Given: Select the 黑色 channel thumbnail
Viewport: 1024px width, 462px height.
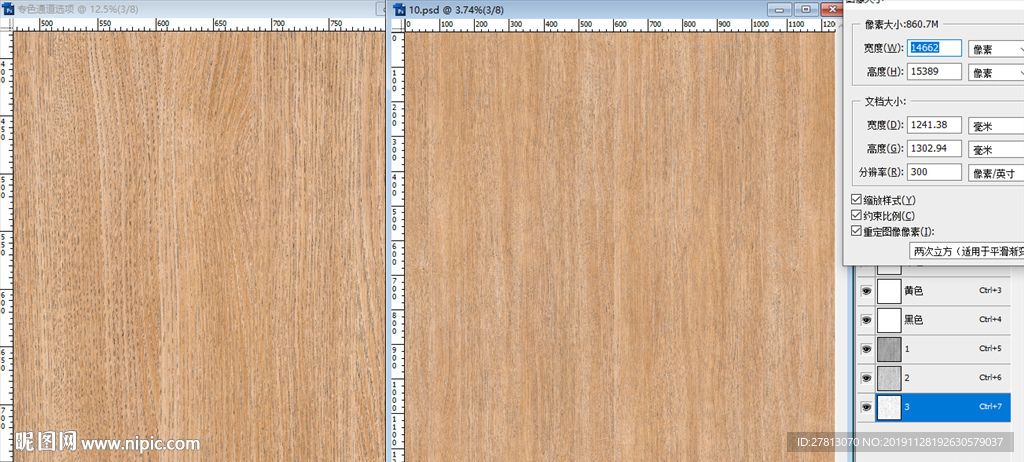Looking at the screenshot, I should (x=889, y=320).
